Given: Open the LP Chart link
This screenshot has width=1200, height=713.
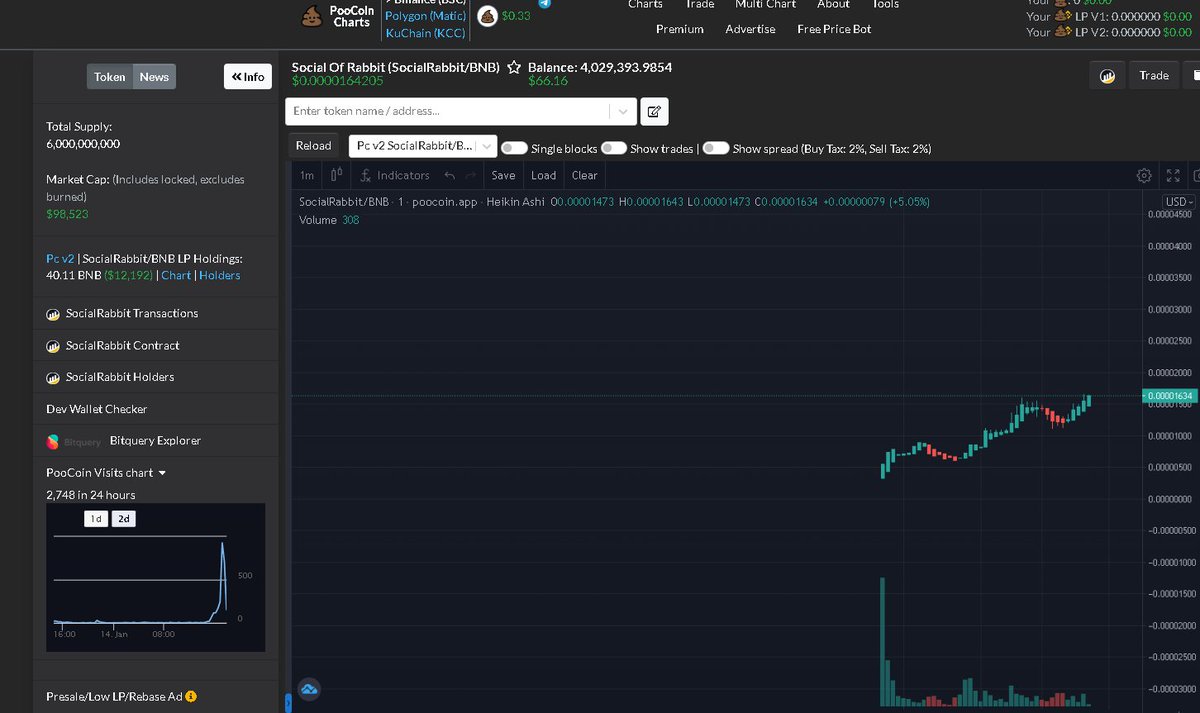Looking at the screenshot, I should 176,275.
